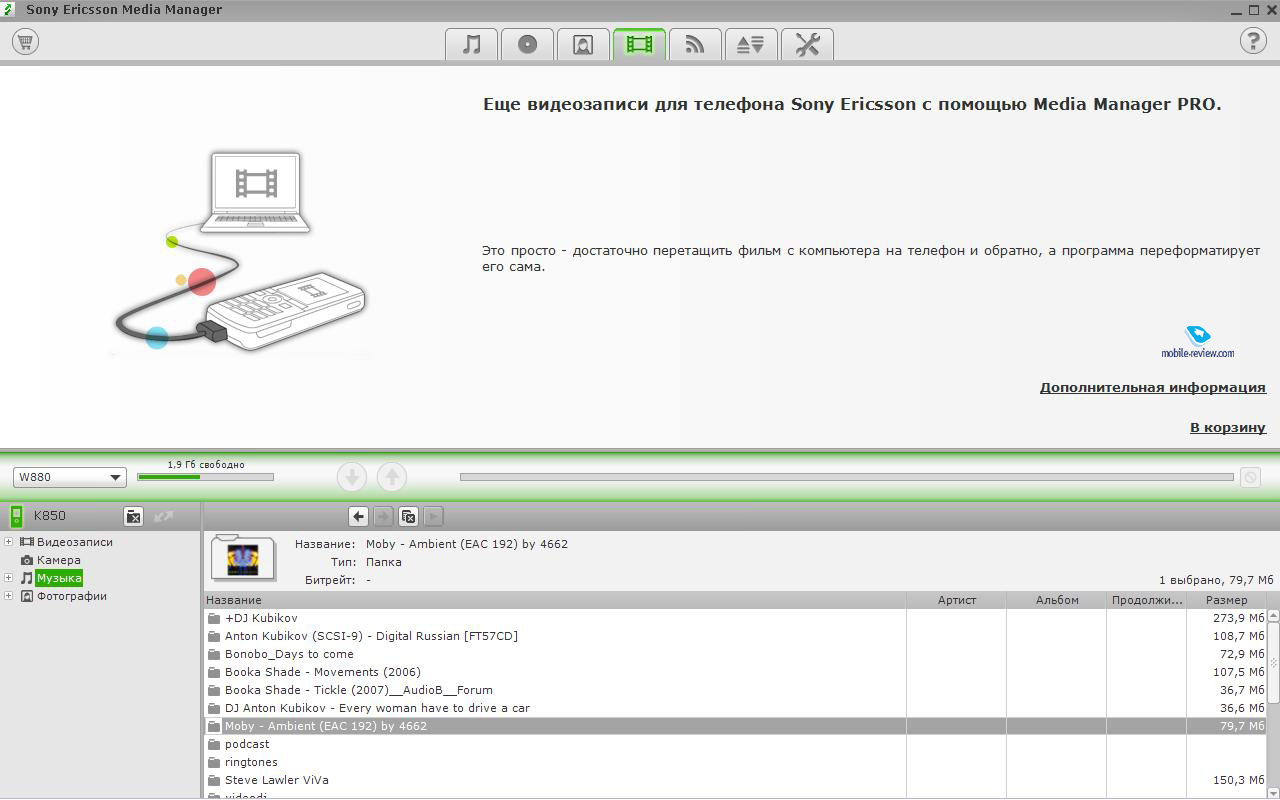Select Moby - Ambient (EAC 192) row
Viewport: 1280px width, 800px height.
click(735, 726)
